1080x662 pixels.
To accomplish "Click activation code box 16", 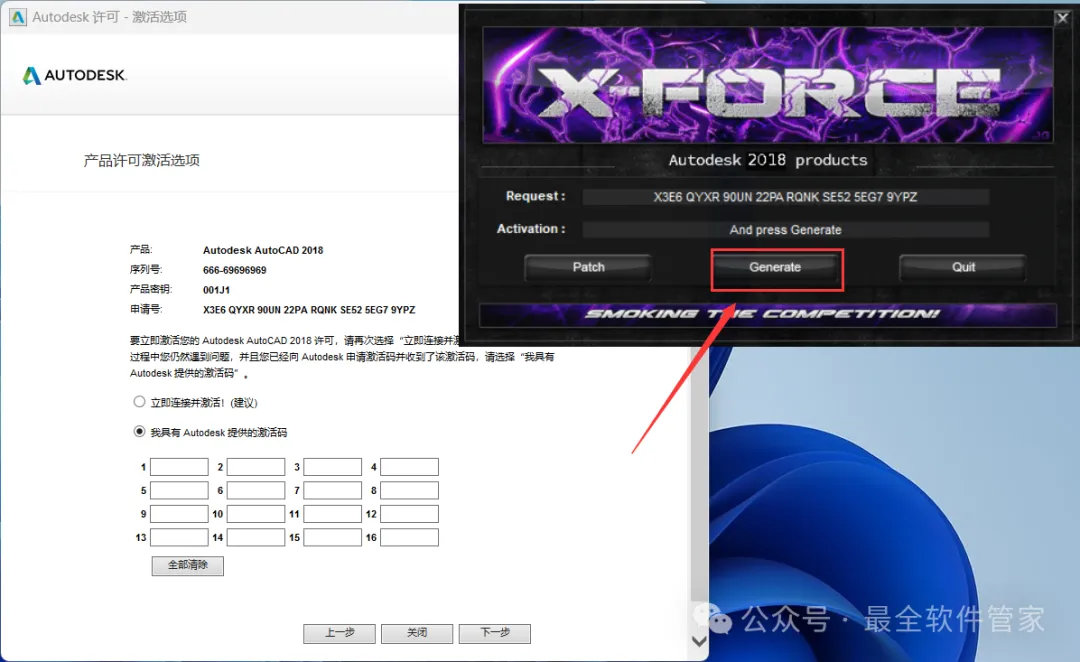I will [409, 537].
